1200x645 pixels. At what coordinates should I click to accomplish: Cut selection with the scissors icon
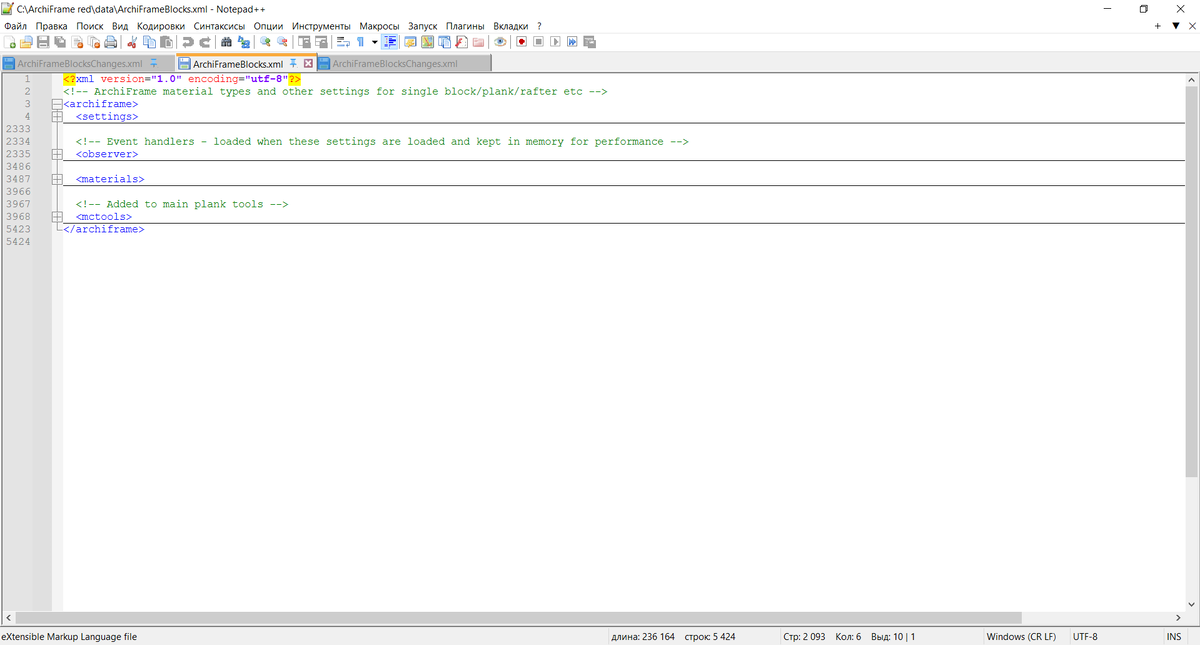point(132,42)
